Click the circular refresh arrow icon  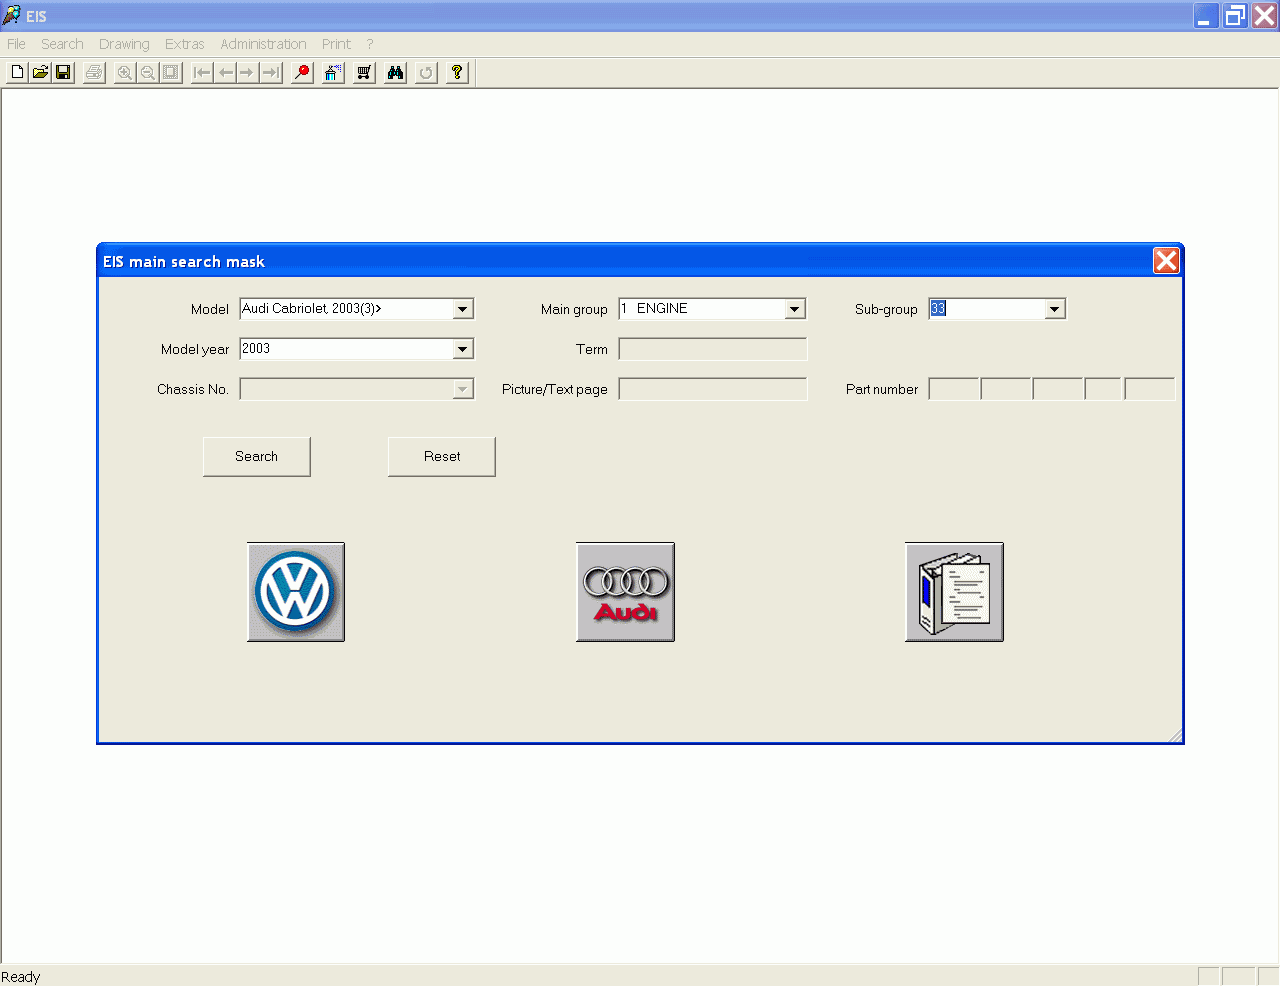pos(426,72)
